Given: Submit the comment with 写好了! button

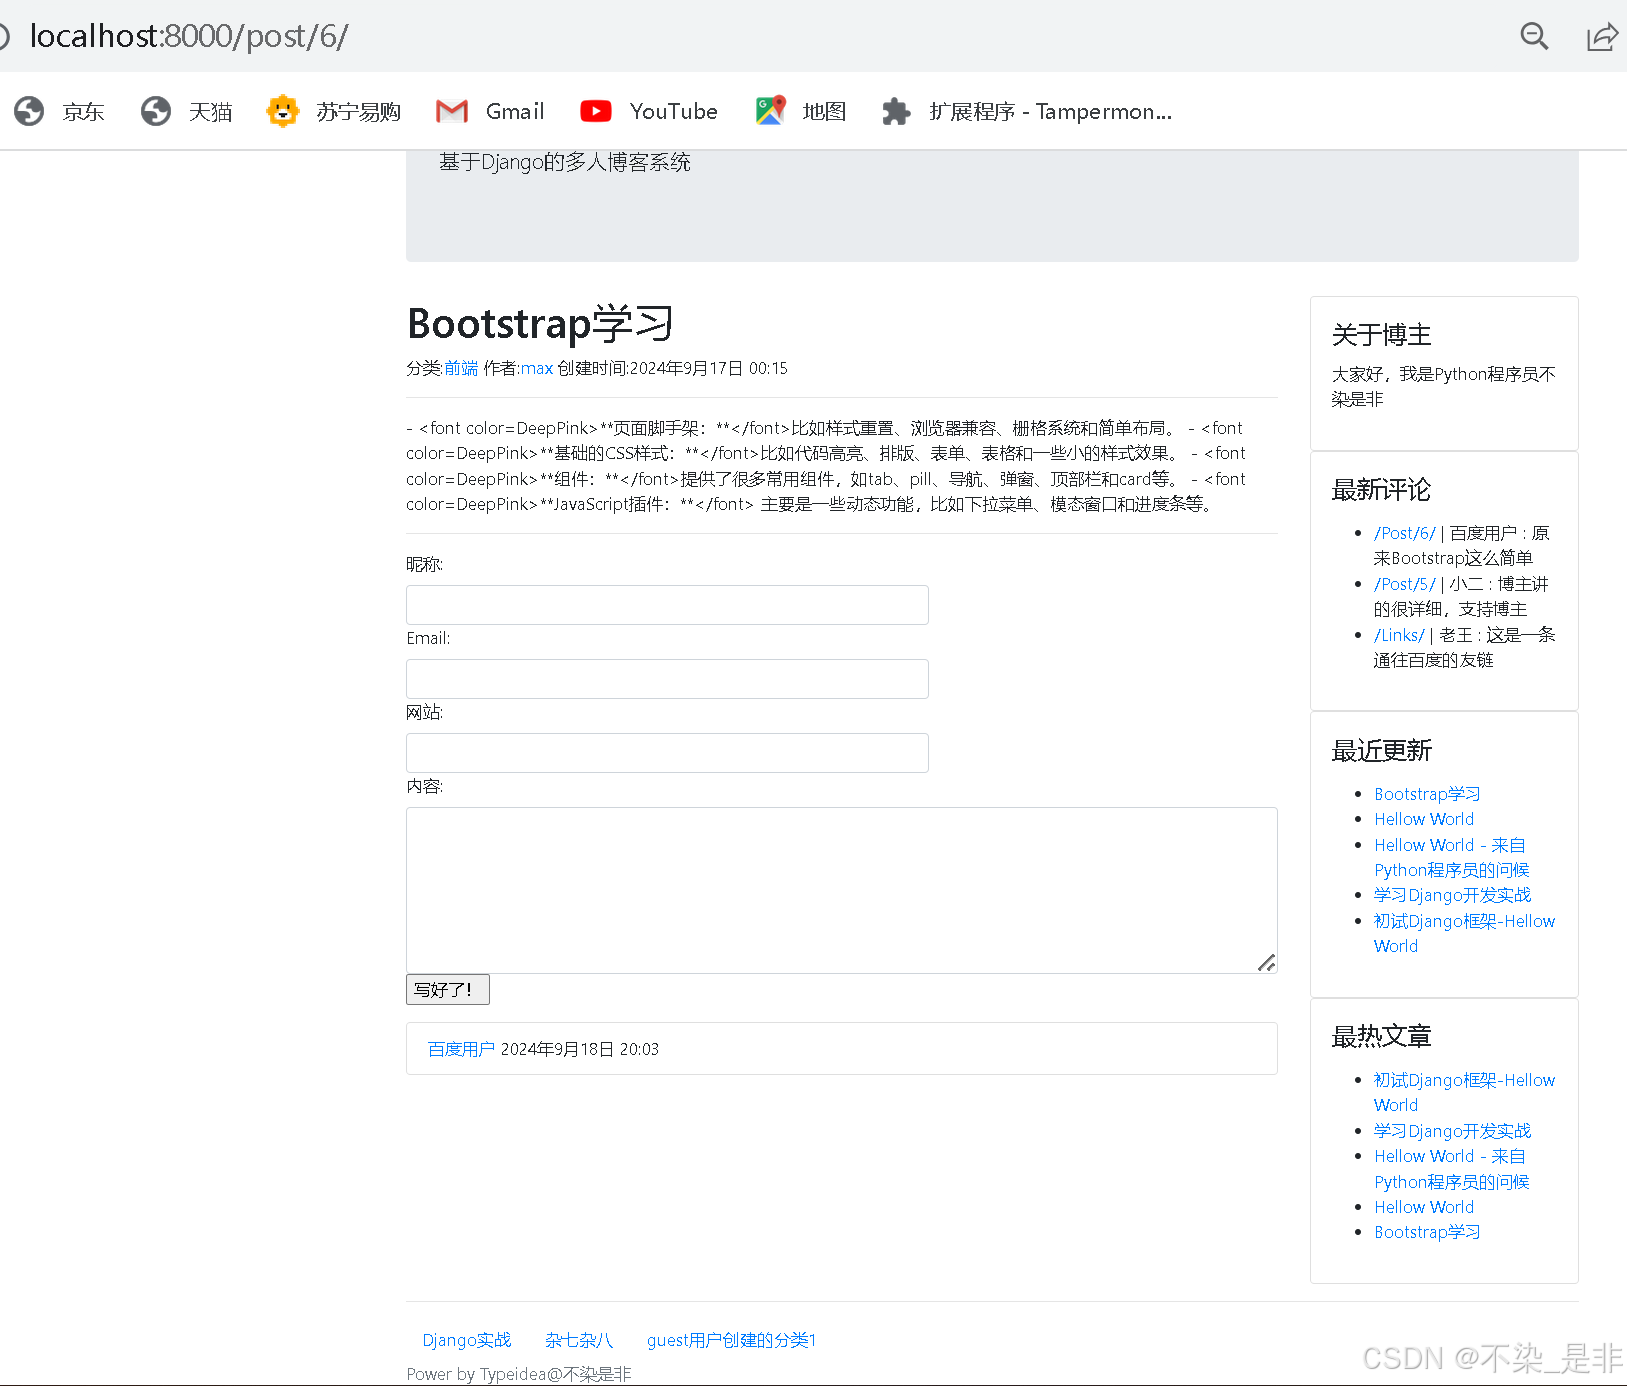Looking at the screenshot, I should coord(448,989).
